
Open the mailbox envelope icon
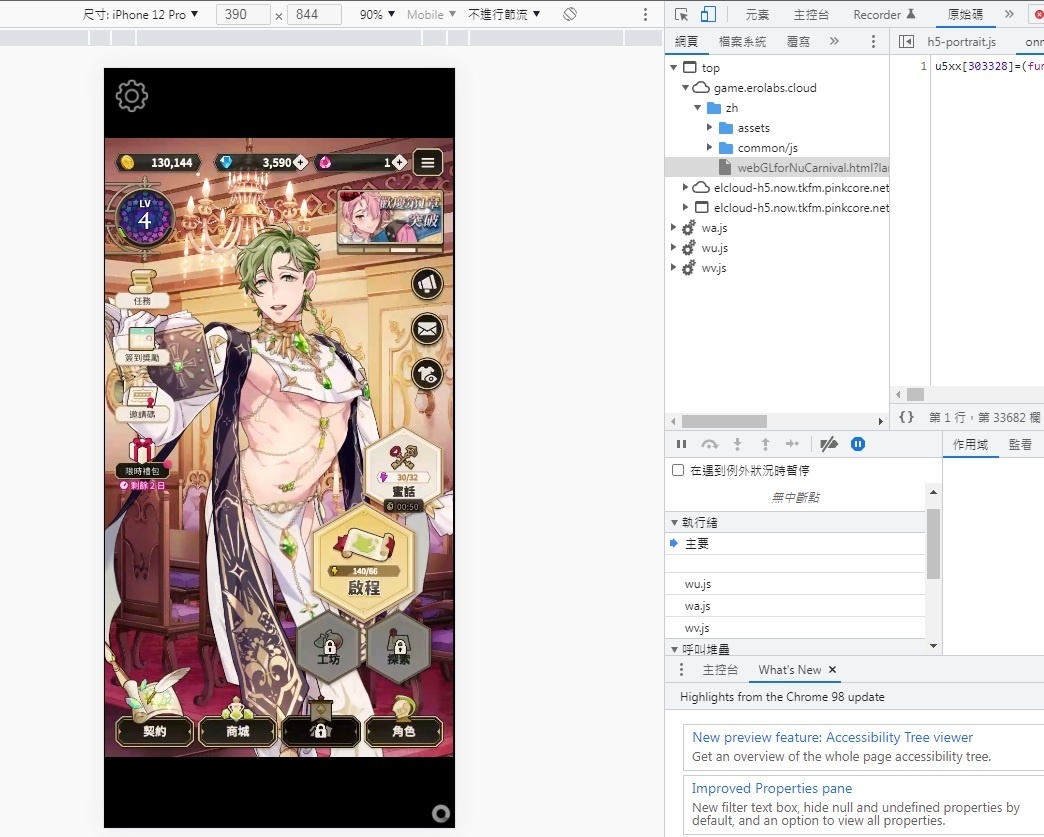click(x=427, y=329)
